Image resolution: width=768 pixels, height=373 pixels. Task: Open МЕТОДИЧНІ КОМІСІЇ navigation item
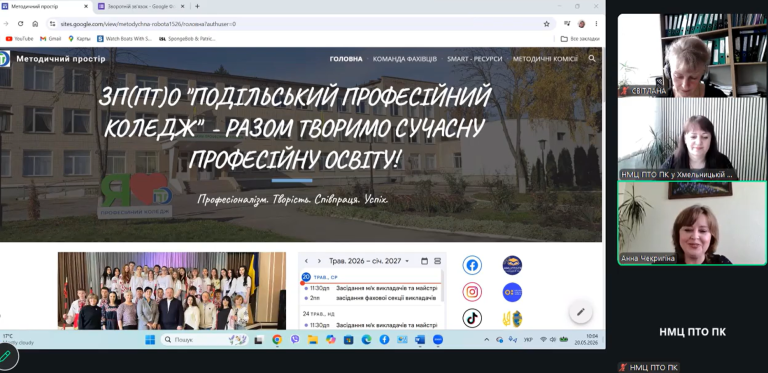tap(545, 59)
